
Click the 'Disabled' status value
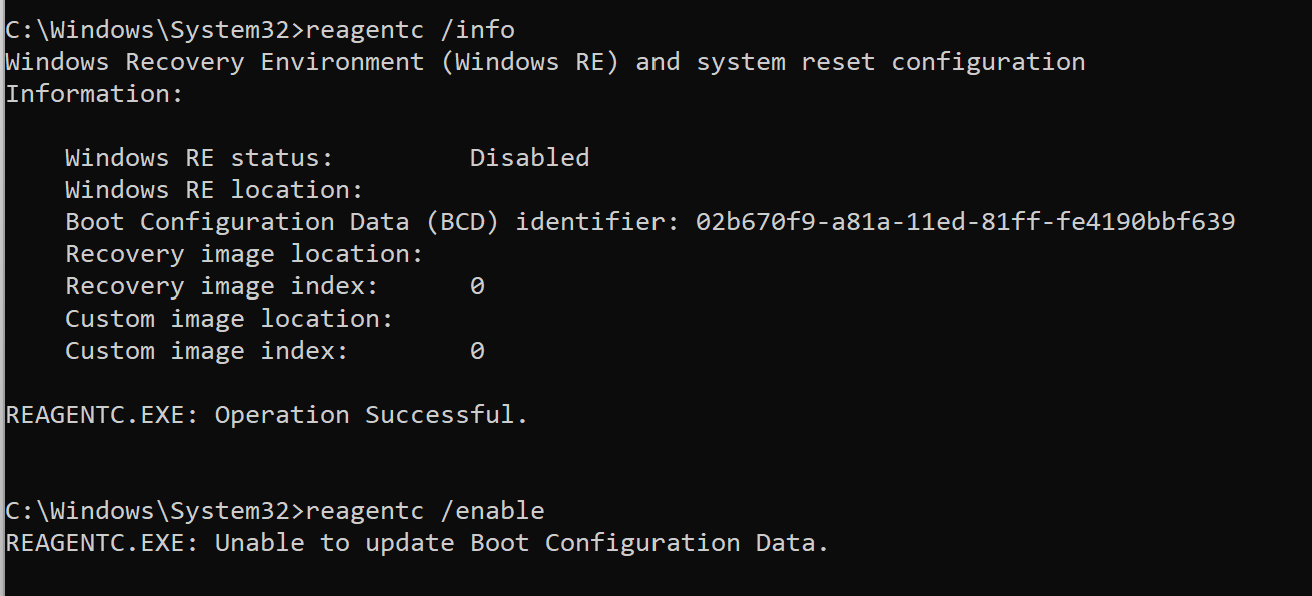click(x=529, y=158)
